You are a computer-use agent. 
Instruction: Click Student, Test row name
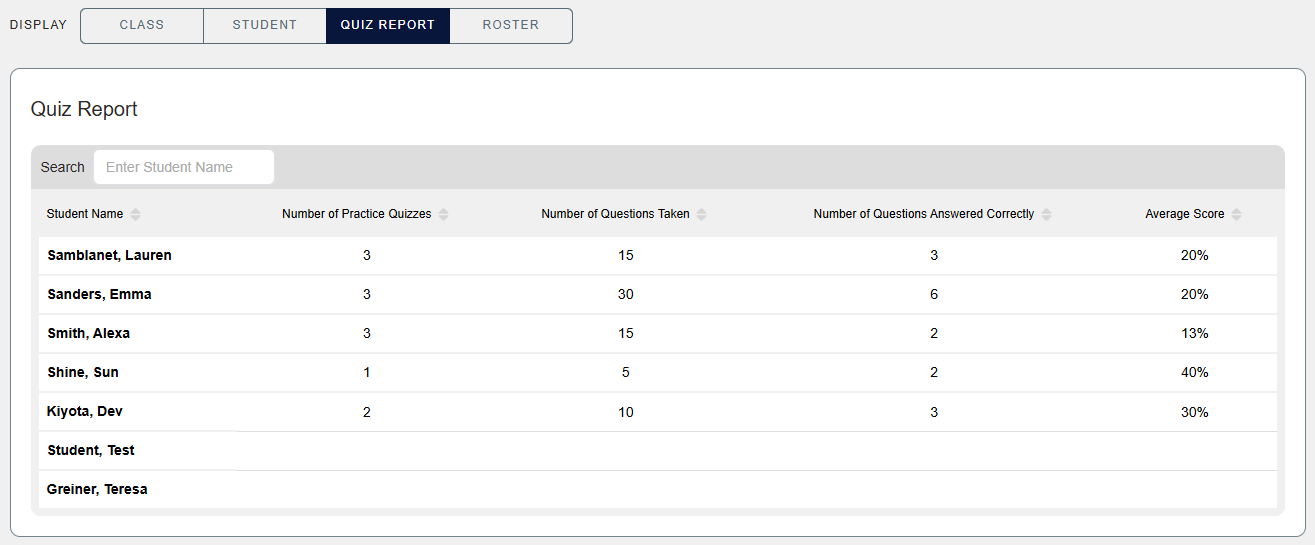91,450
